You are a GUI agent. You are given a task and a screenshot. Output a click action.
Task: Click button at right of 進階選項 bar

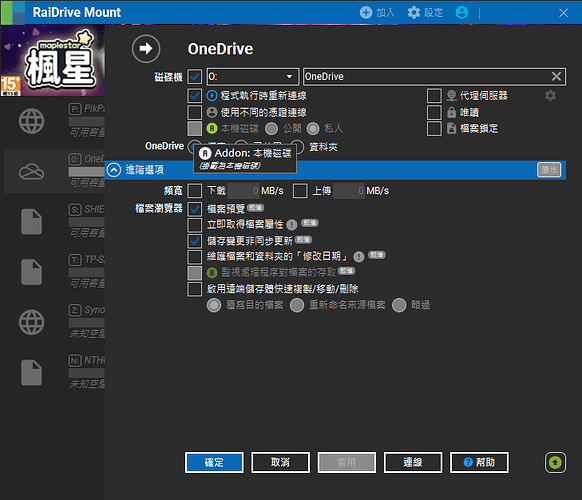(x=549, y=170)
